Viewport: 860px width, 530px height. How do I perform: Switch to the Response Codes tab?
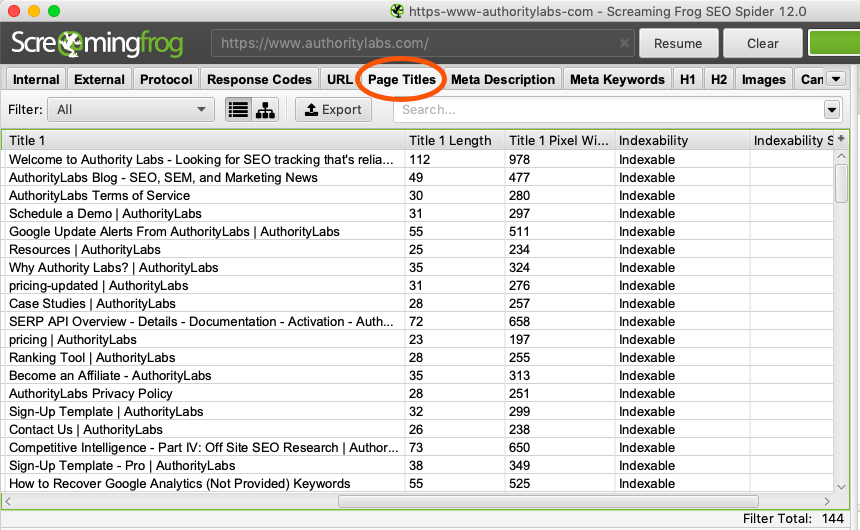(x=259, y=80)
